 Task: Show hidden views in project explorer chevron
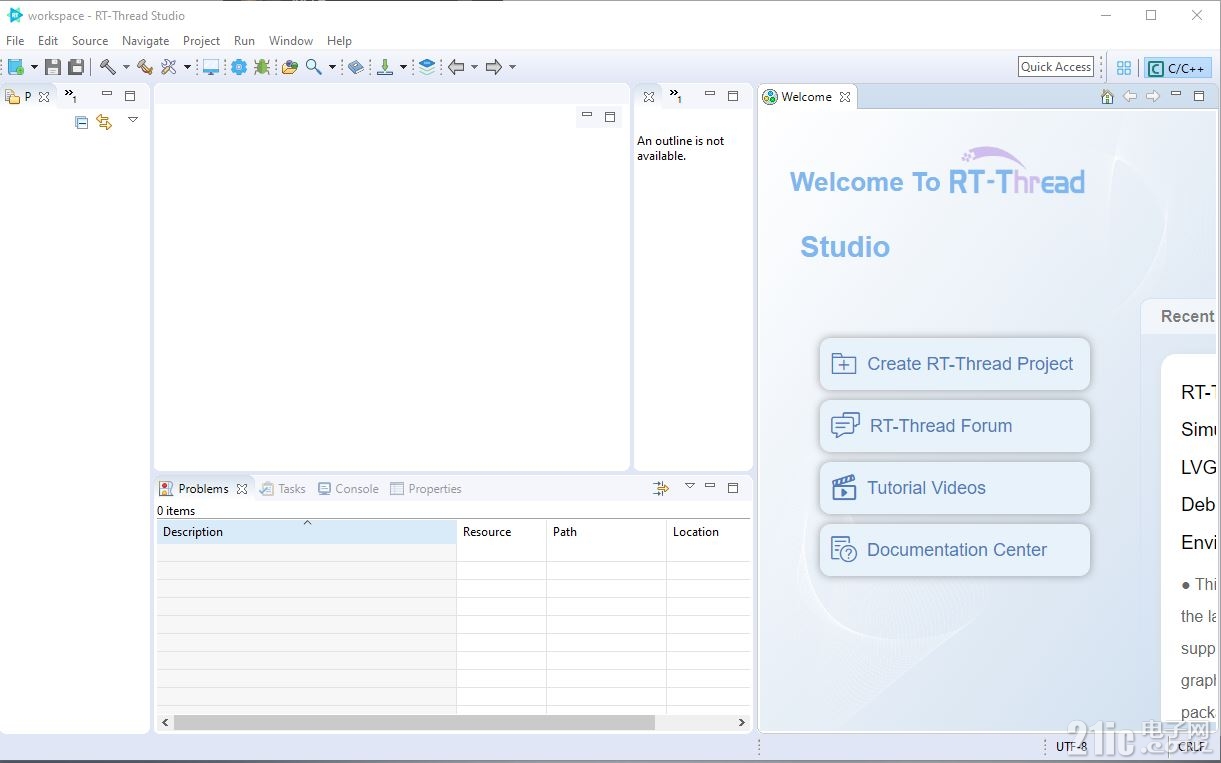point(70,96)
